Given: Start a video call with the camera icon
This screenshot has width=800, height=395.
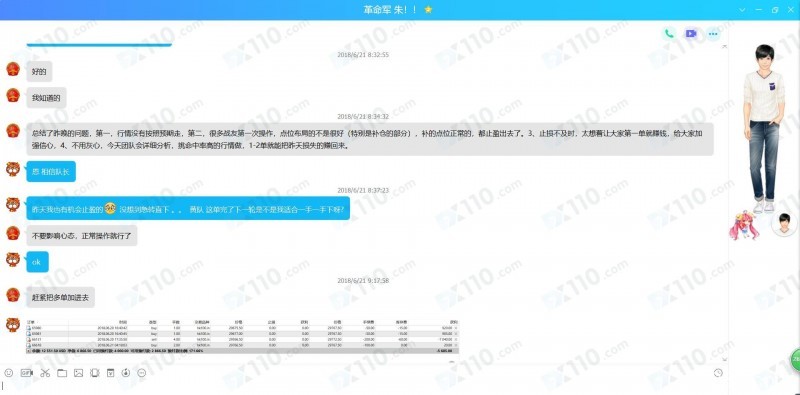Looking at the screenshot, I should (x=691, y=34).
